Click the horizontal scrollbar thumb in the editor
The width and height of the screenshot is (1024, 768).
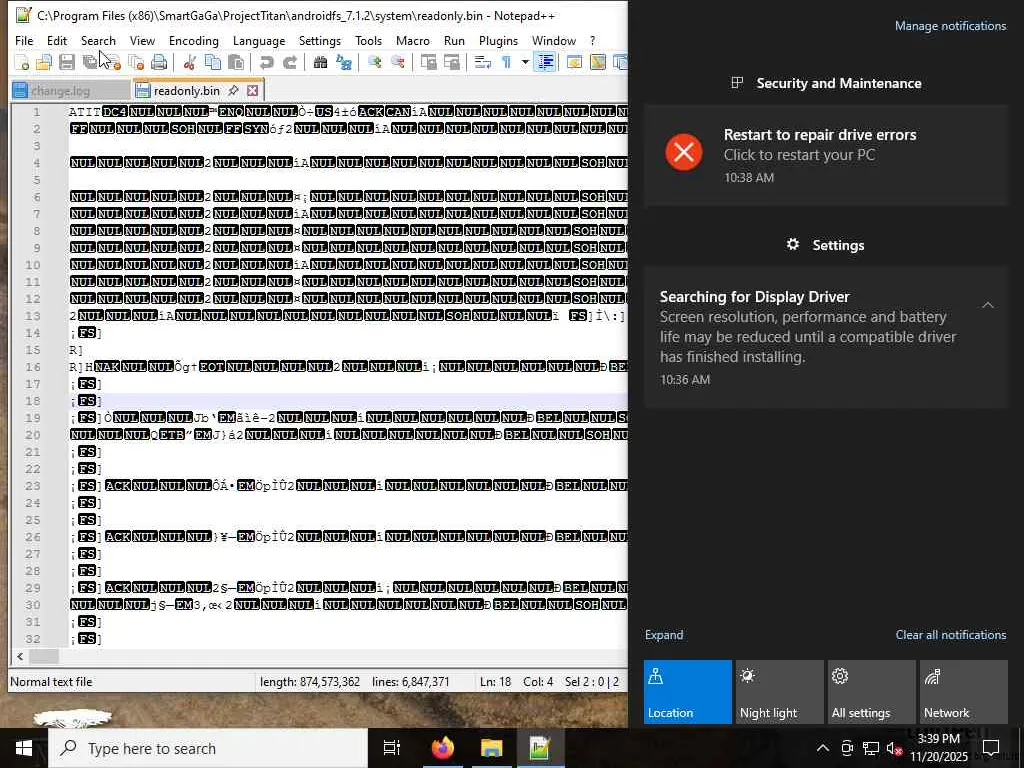44,656
